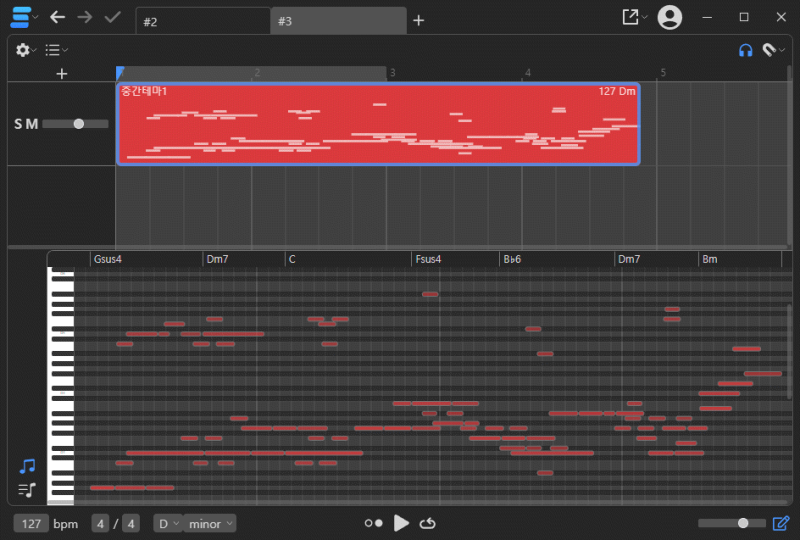Screen dimensions: 800x540
Task: Click the piano keyboard keys
Action: 61,386
